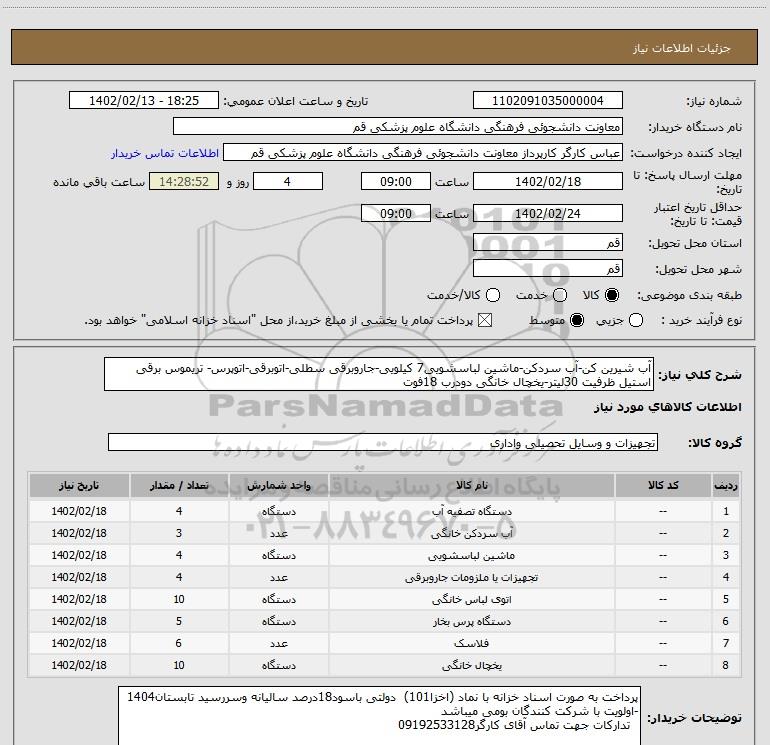Click the response deadline hour field 09:00
770x745 pixels.
pos(396,181)
